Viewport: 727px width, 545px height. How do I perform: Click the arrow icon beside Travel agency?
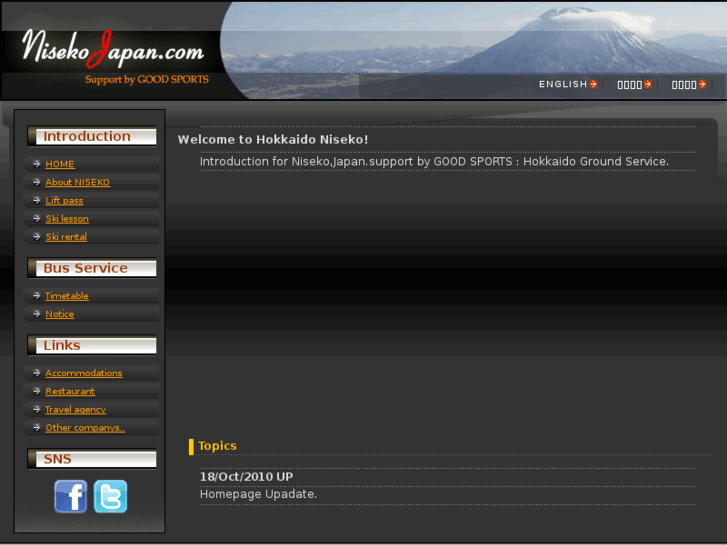(37, 409)
